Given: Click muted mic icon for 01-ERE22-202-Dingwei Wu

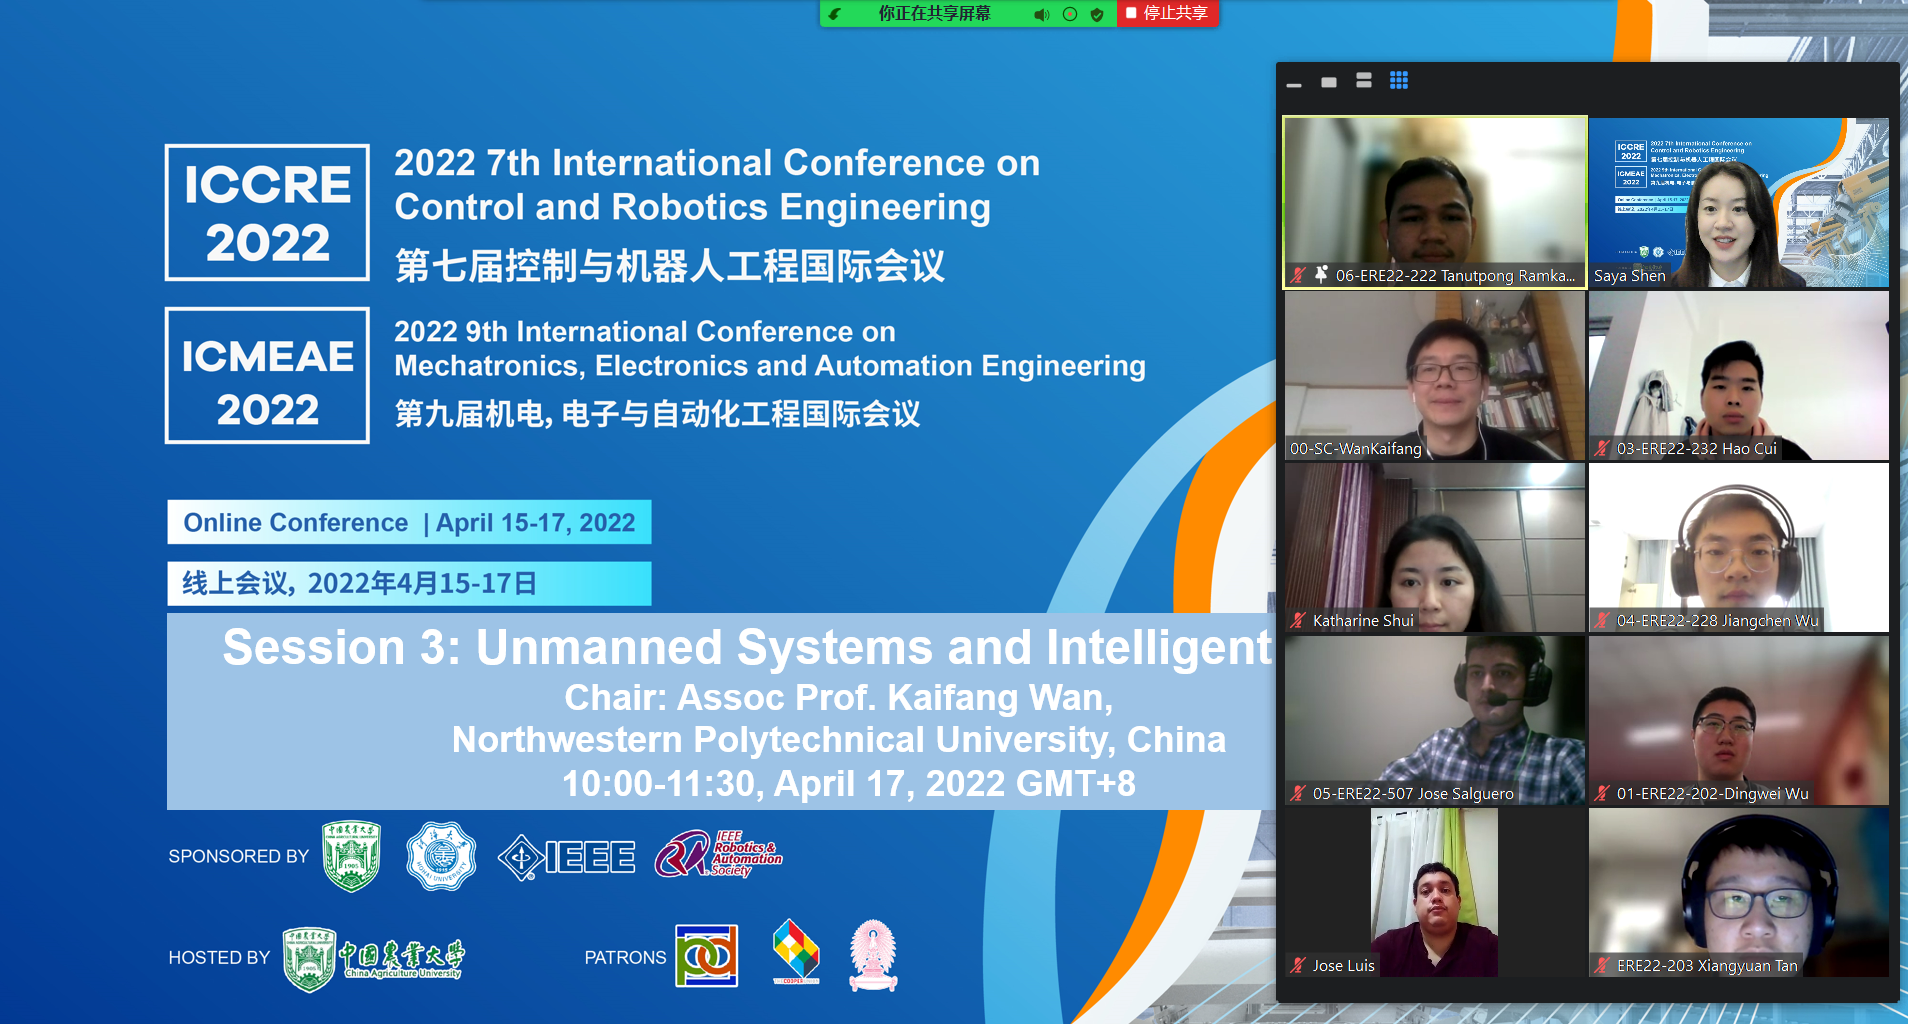Looking at the screenshot, I should 1602,793.
